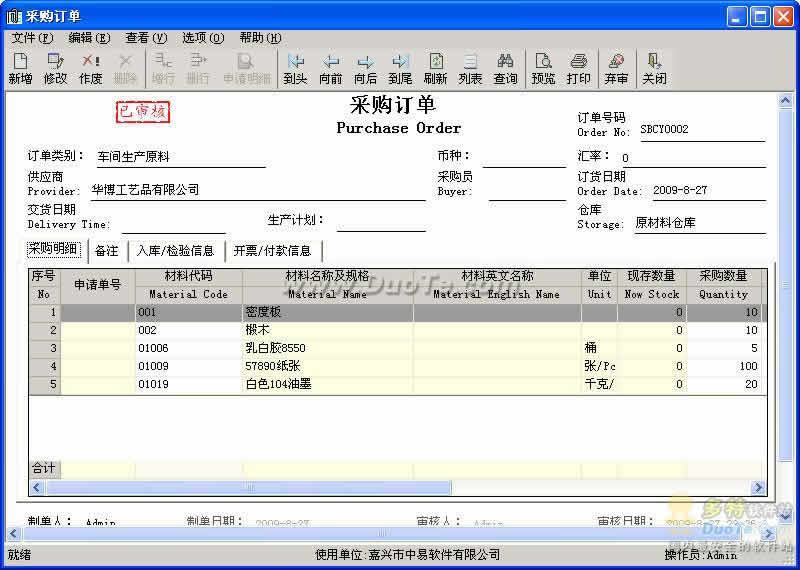Image resolution: width=800 pixels, height=570 pixels.
Task: Click the unit cell 桶 in row 3
Action: pos(599,348)
